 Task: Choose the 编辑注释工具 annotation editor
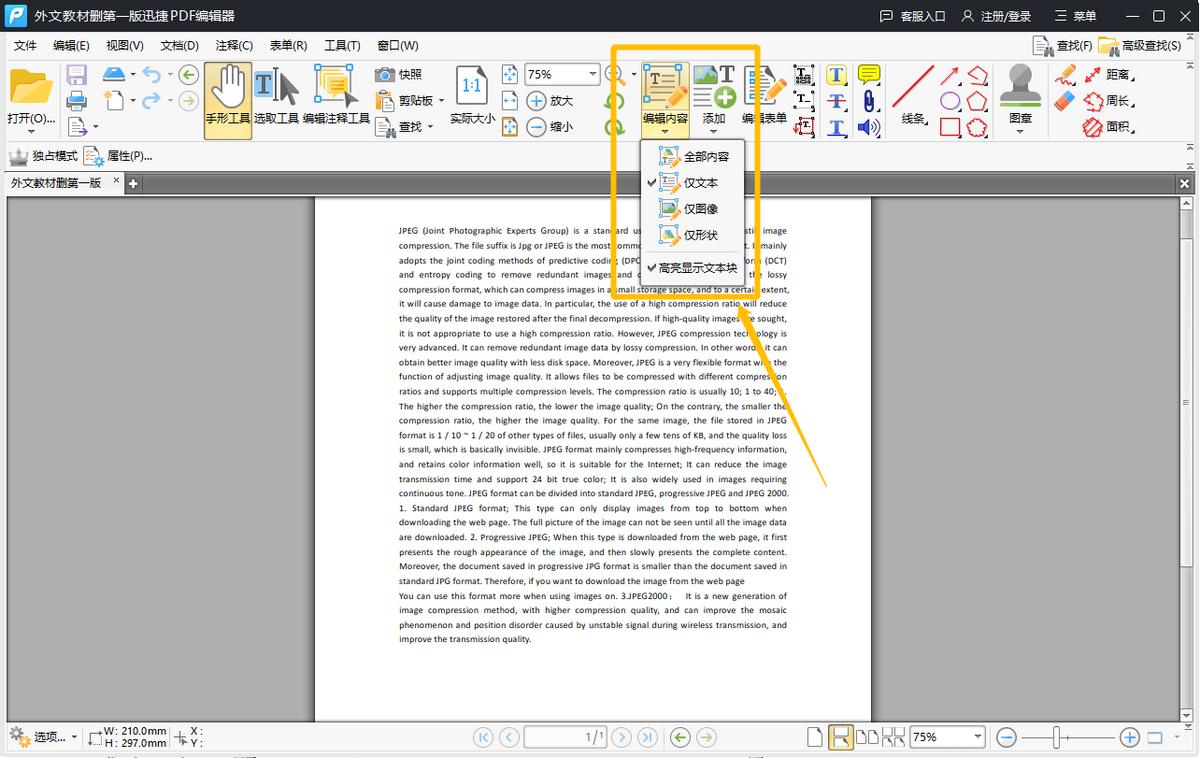click(336, 98)
